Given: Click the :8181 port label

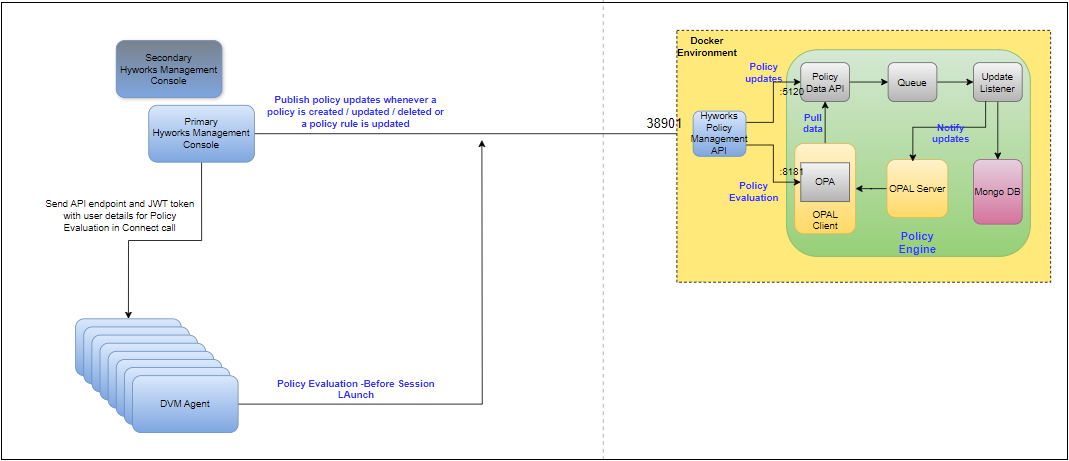Looking at the screenshot, I should click(791, 172).
